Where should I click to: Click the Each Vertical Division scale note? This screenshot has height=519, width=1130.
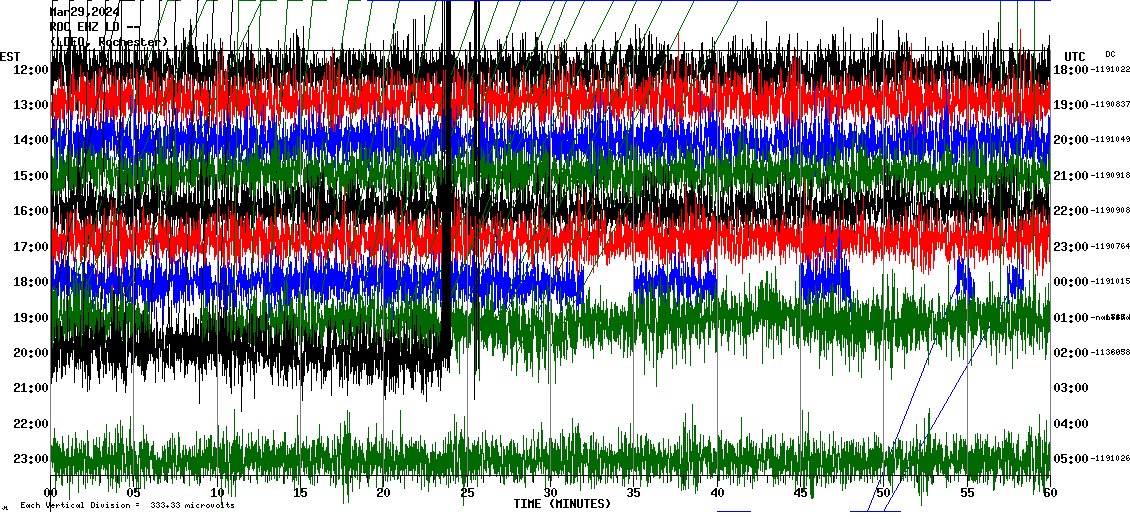coord(125,505)
